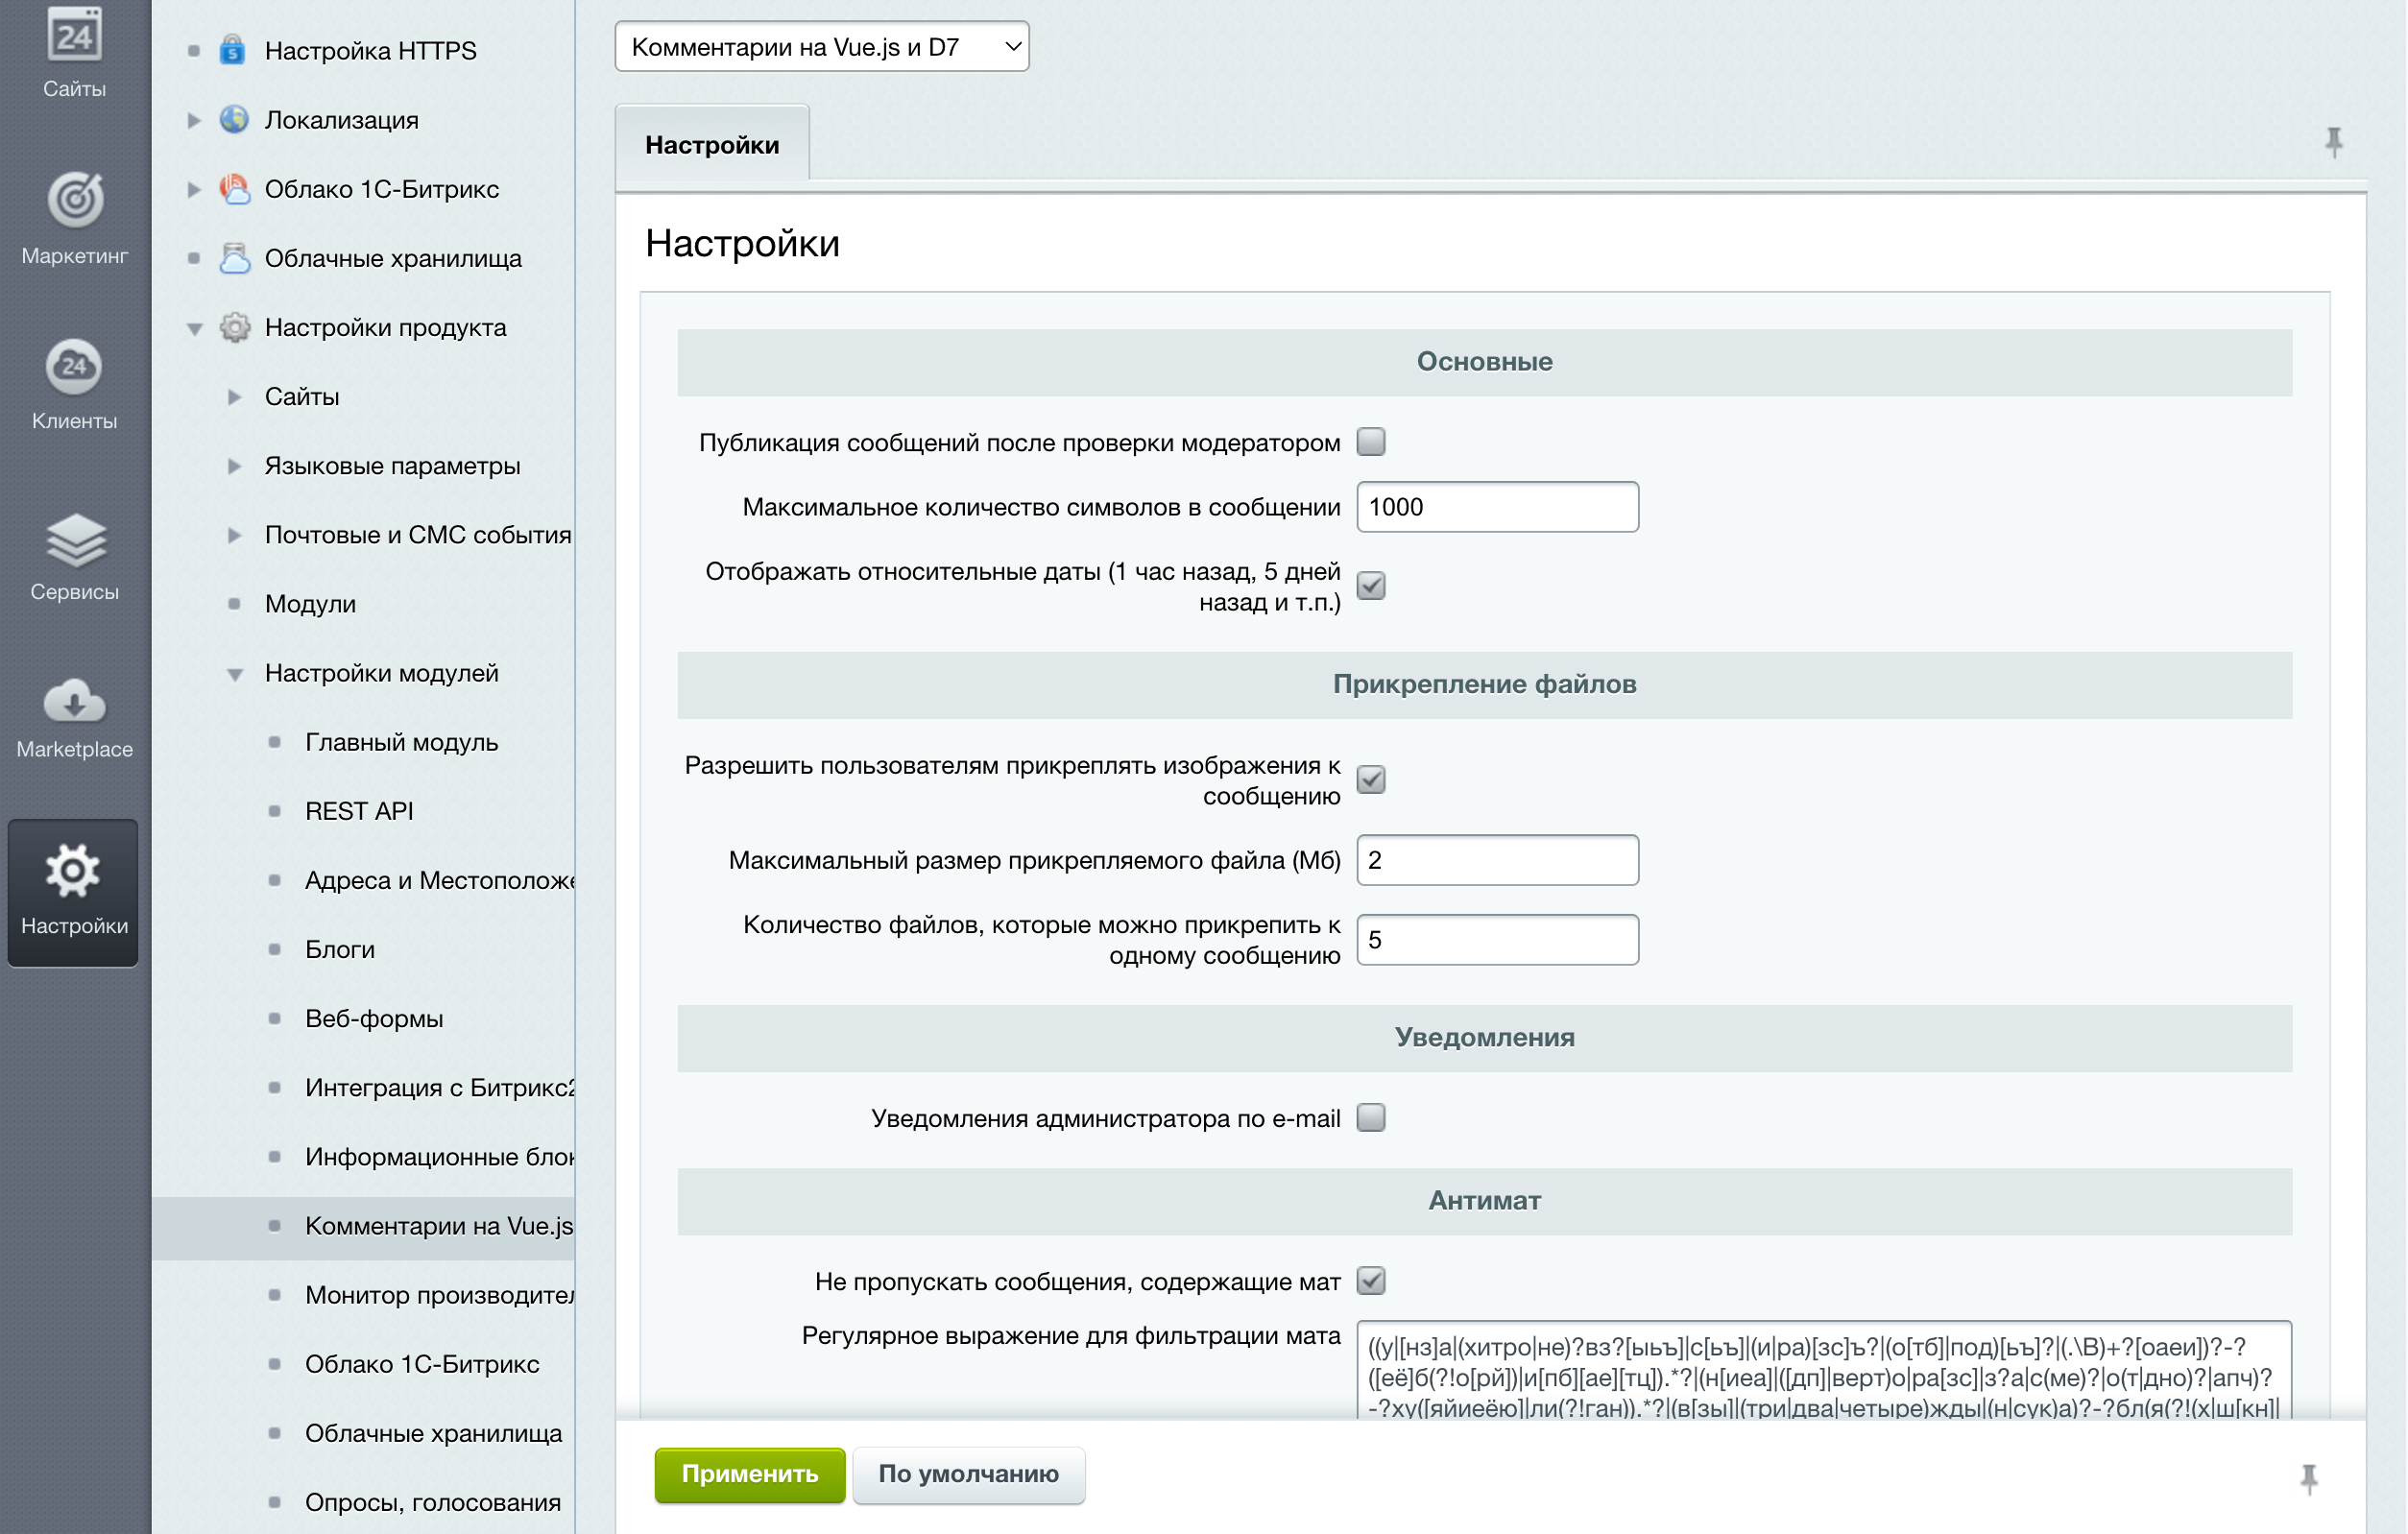
Task: Click the pin icon beside Настройки tab
Action: tap(2333, 142)
